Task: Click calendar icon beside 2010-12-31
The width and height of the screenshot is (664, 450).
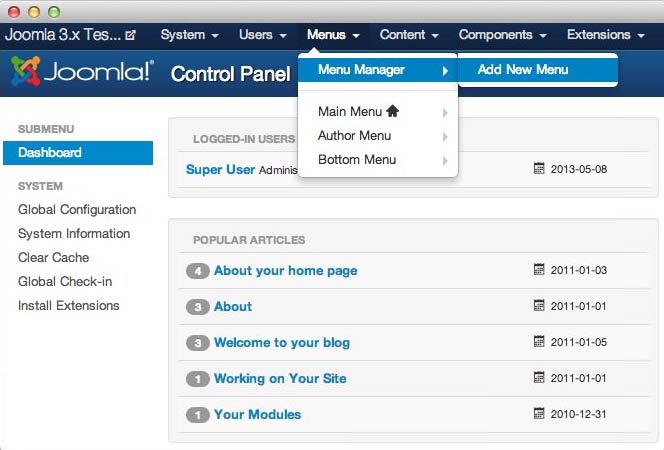Action: coord(540,414)
